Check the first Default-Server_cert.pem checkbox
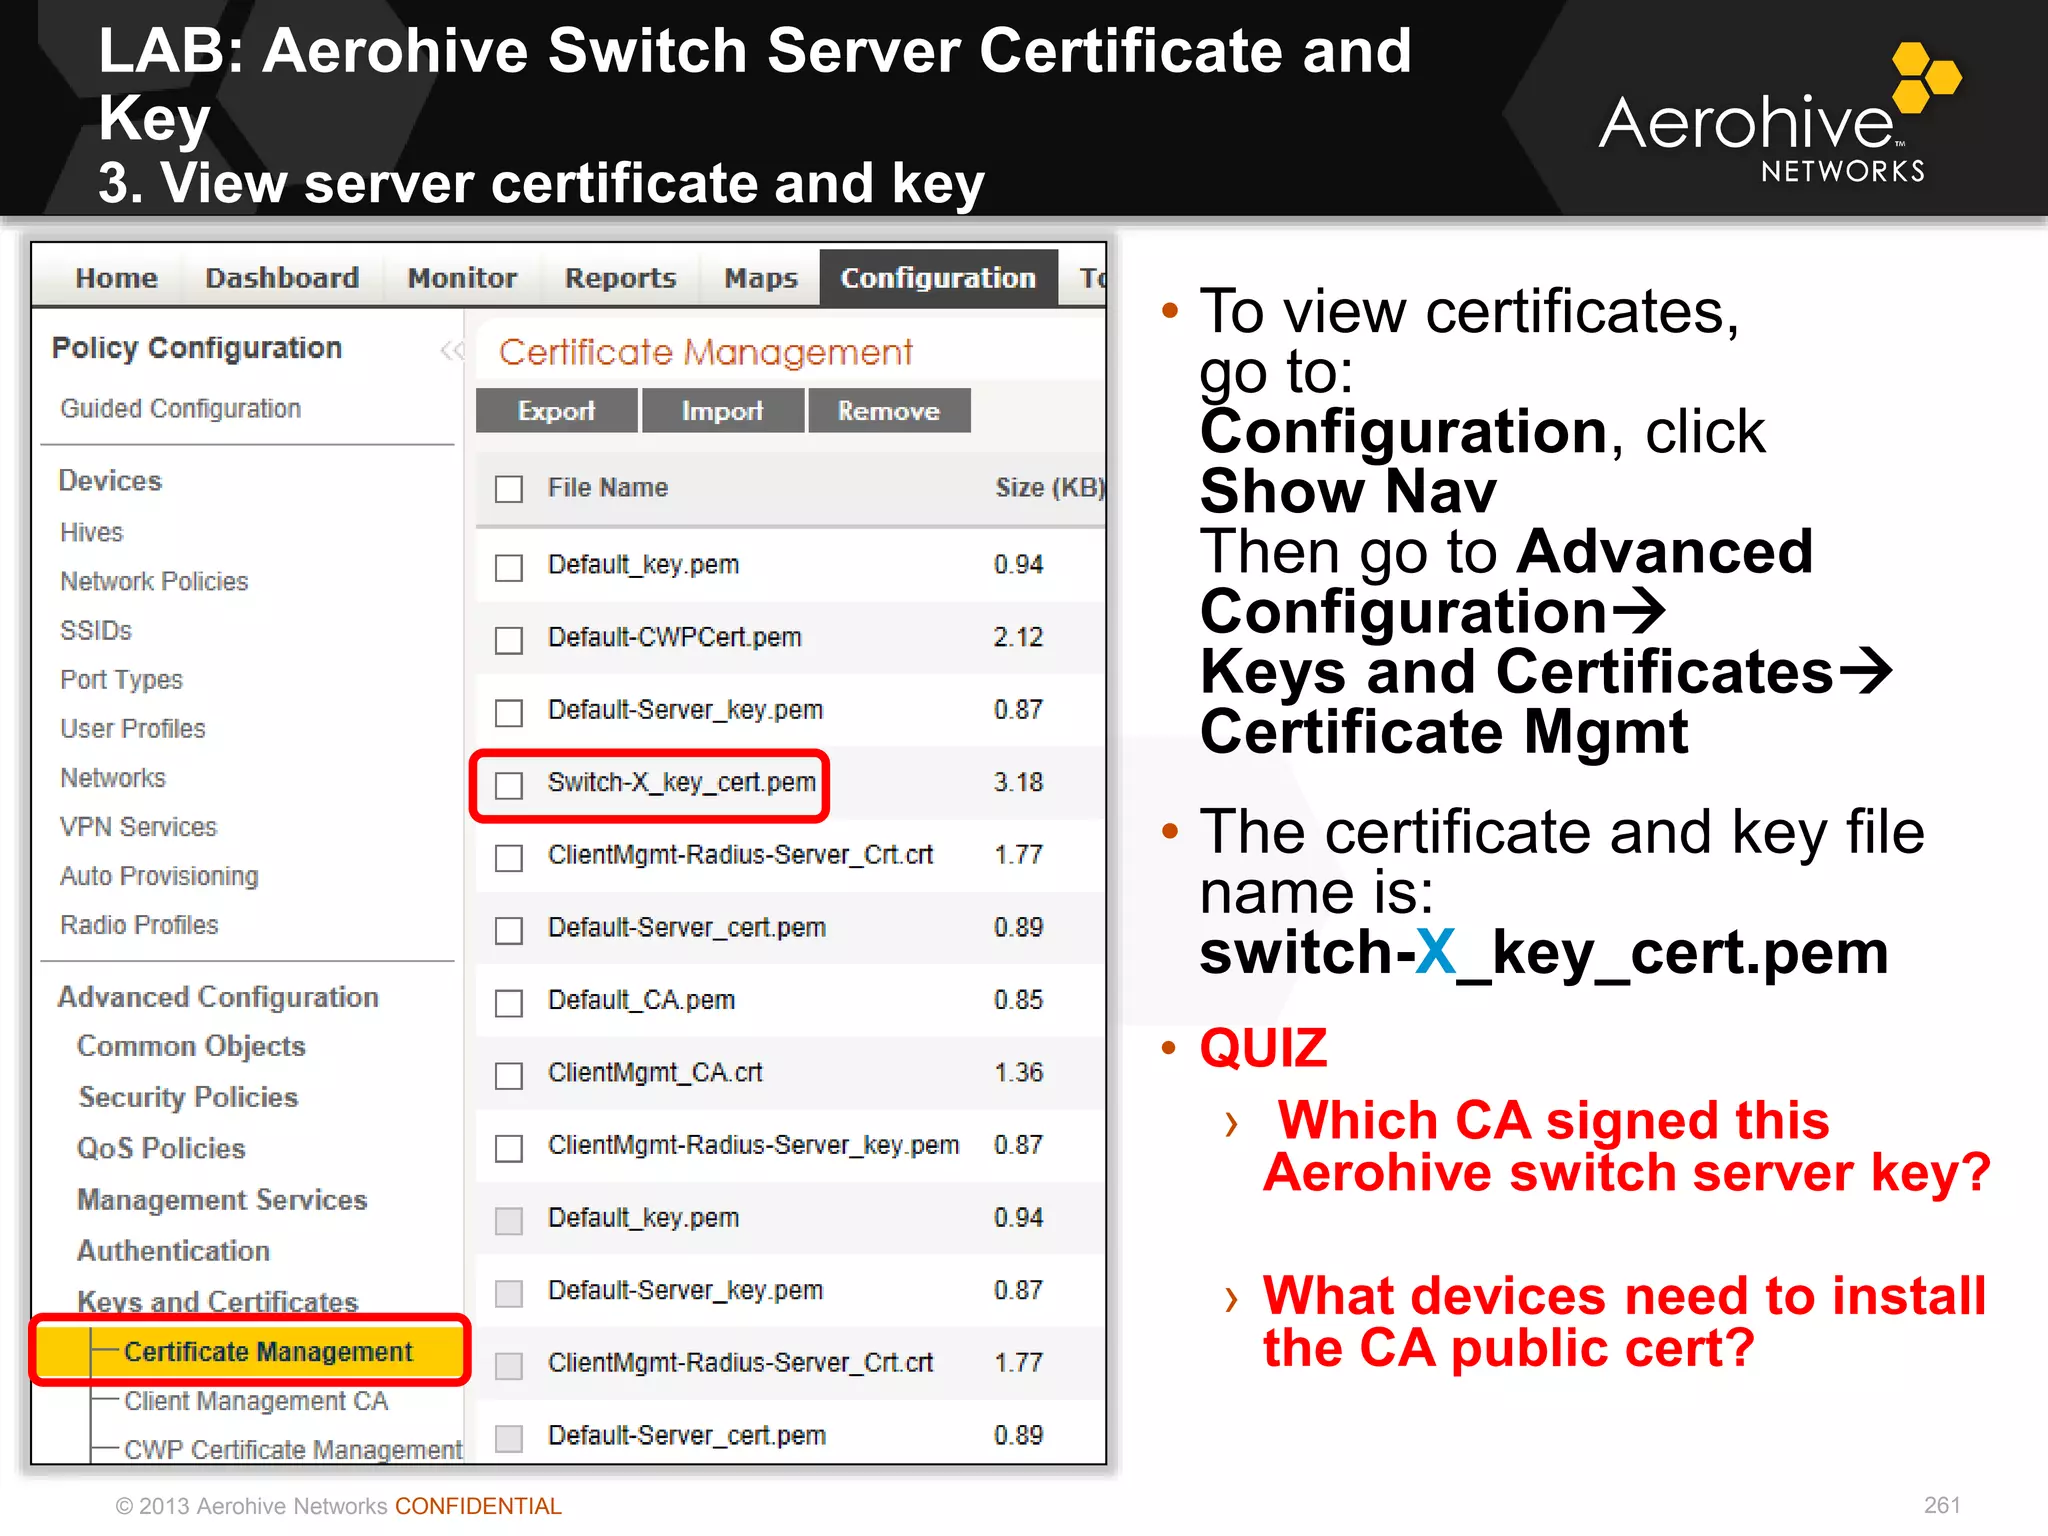The width and height of the screenshot is (2048, 1536). pos(509,931)
